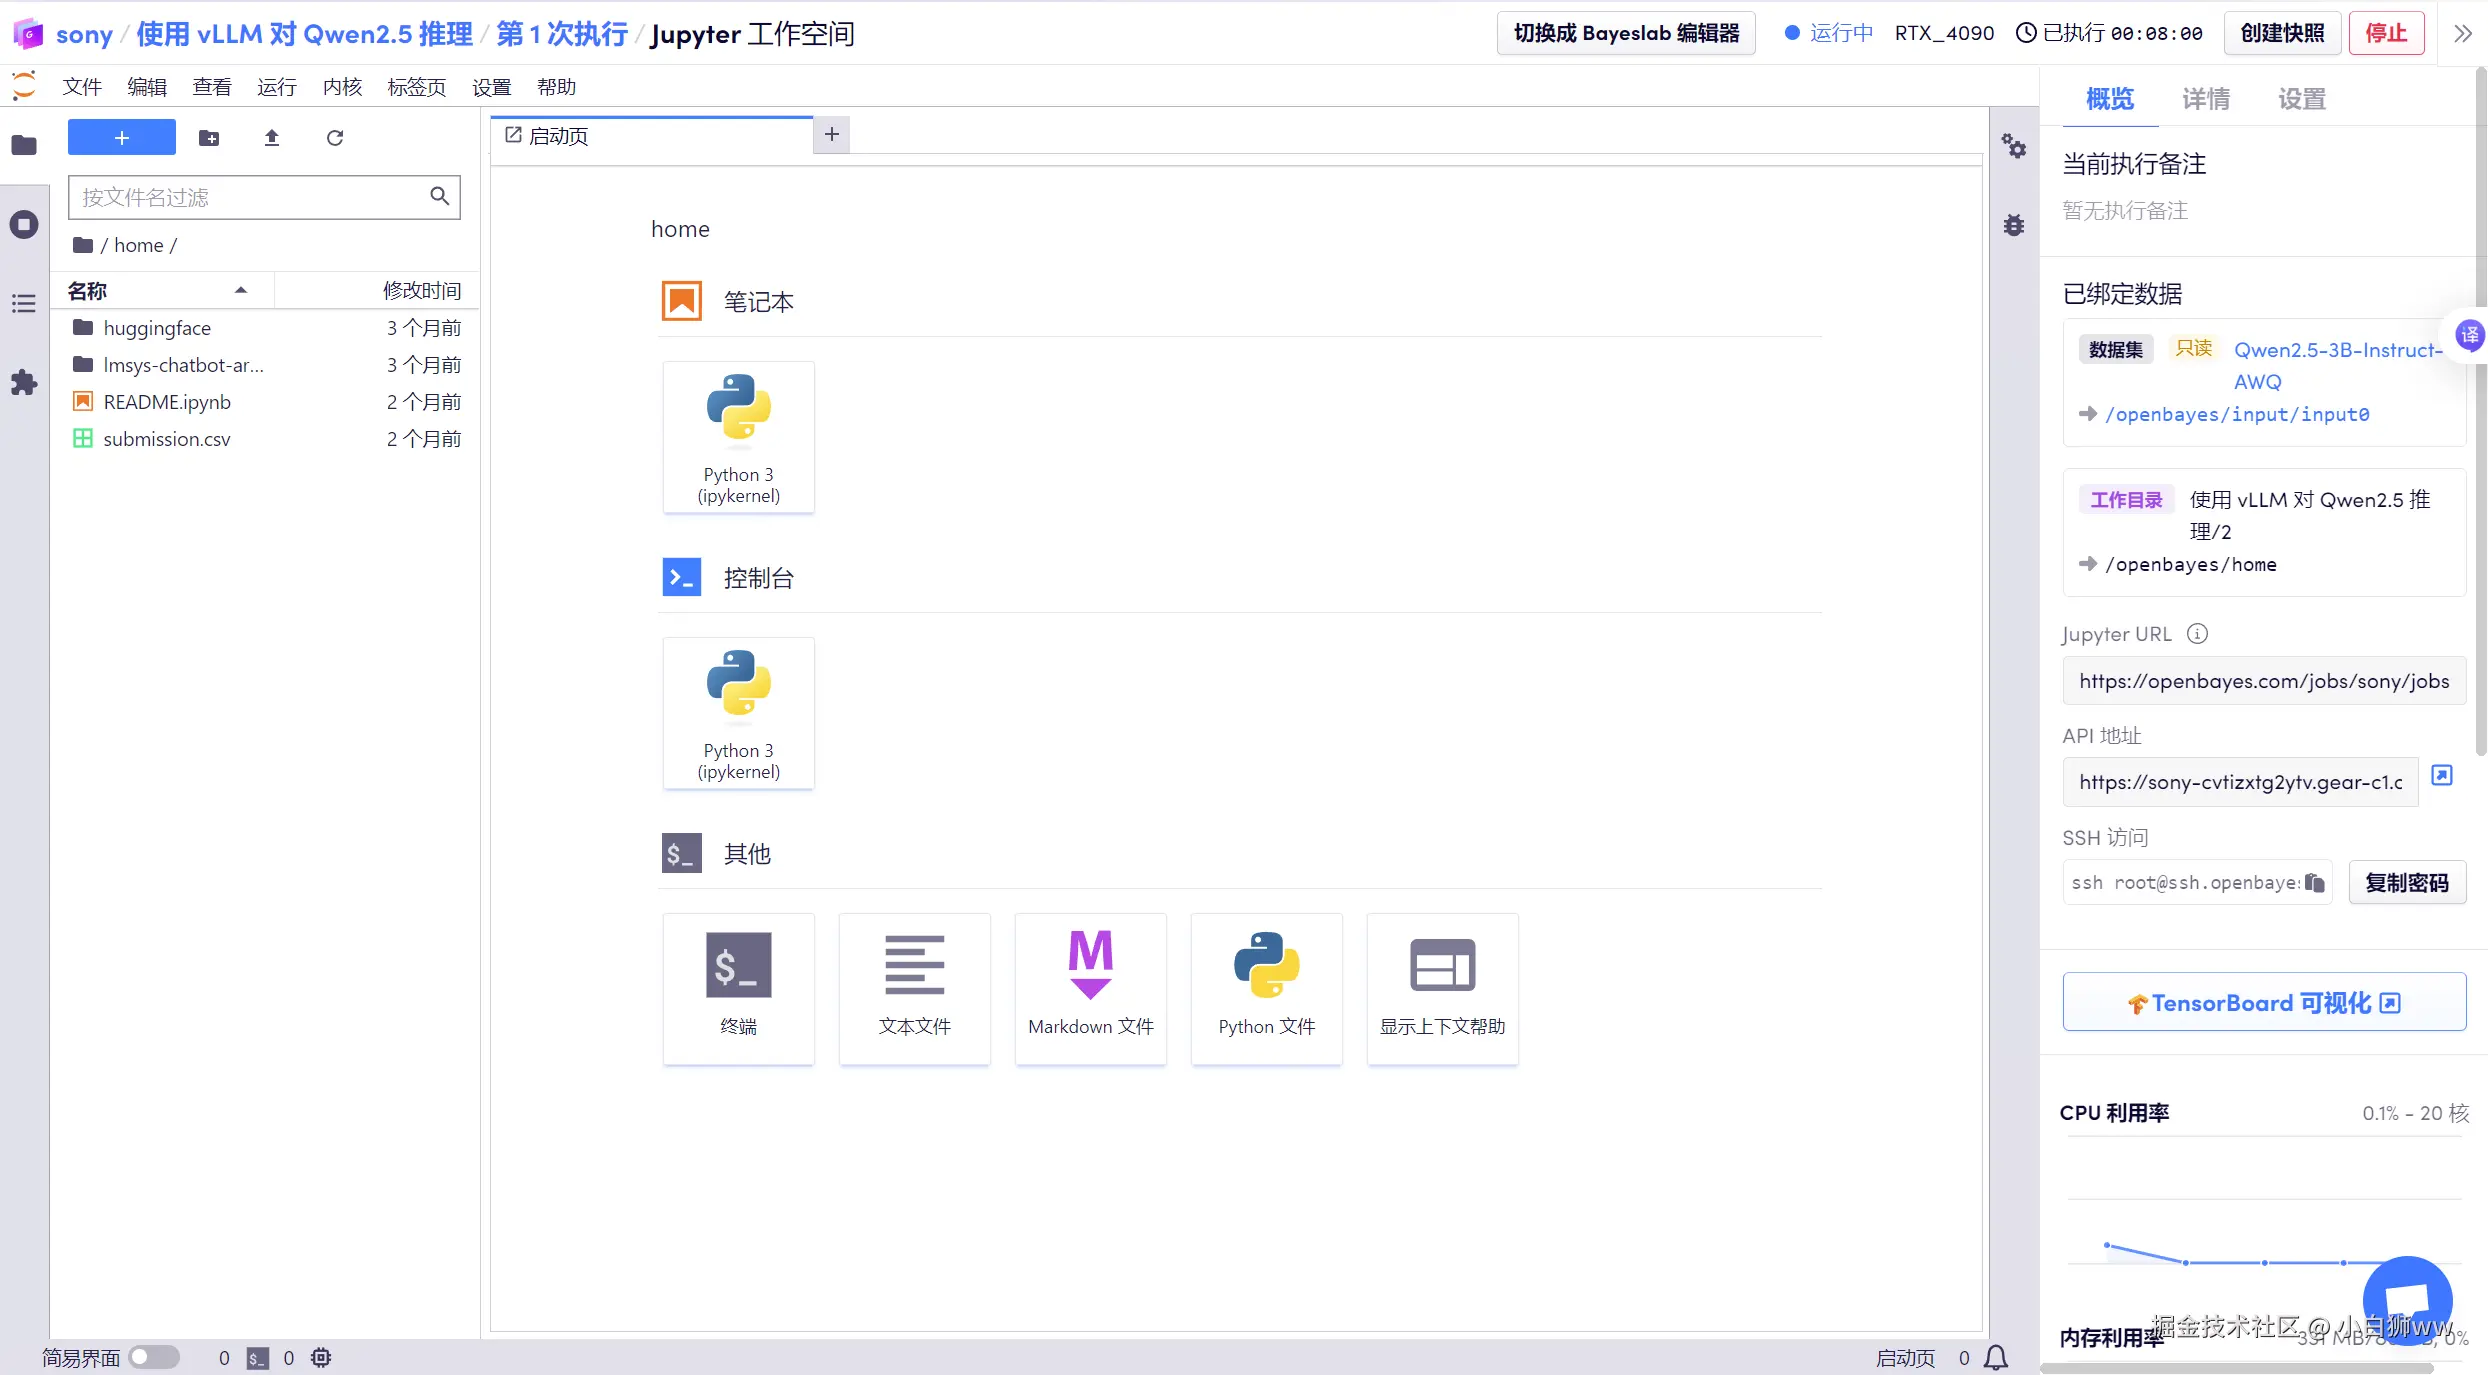Open the debugger bug icon panel

coord(2014,225)
